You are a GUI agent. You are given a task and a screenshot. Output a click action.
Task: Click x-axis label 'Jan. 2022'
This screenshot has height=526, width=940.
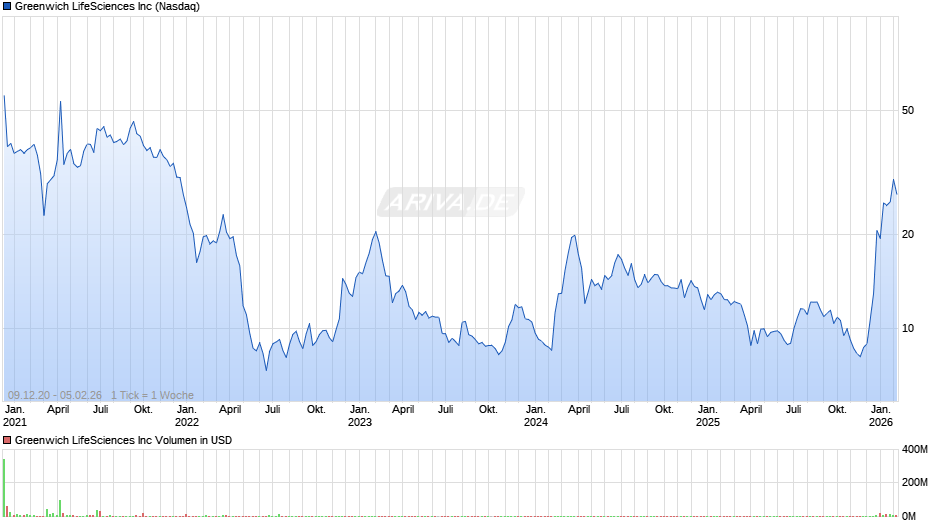[x=186, y=416]
